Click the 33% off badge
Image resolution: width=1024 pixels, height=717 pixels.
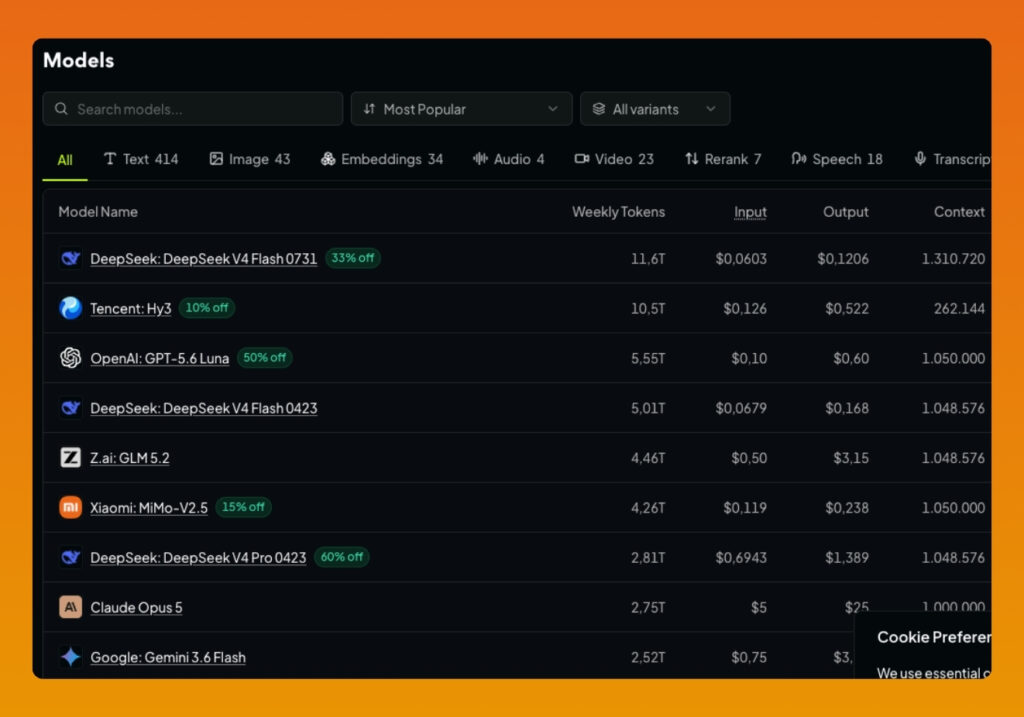pyautogui.click(x=353, y=258)
